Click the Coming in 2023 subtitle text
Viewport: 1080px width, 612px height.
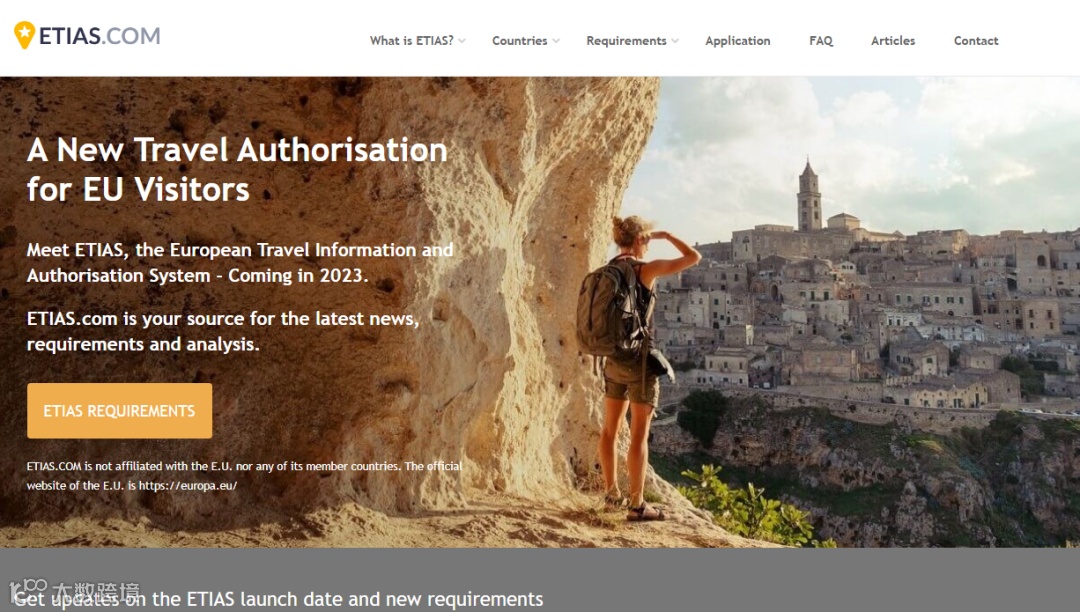coord(298,275)
